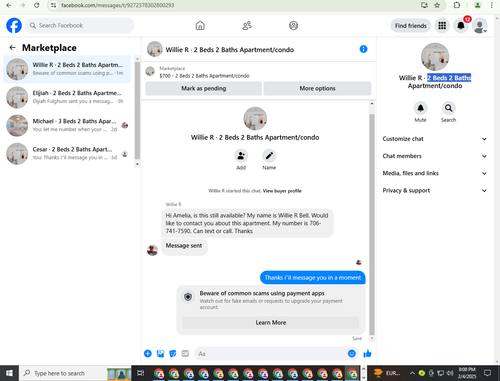Viewport: 500px width, 381px height.
Task: Open browser extensions puzzle icon
Action: 457,5
